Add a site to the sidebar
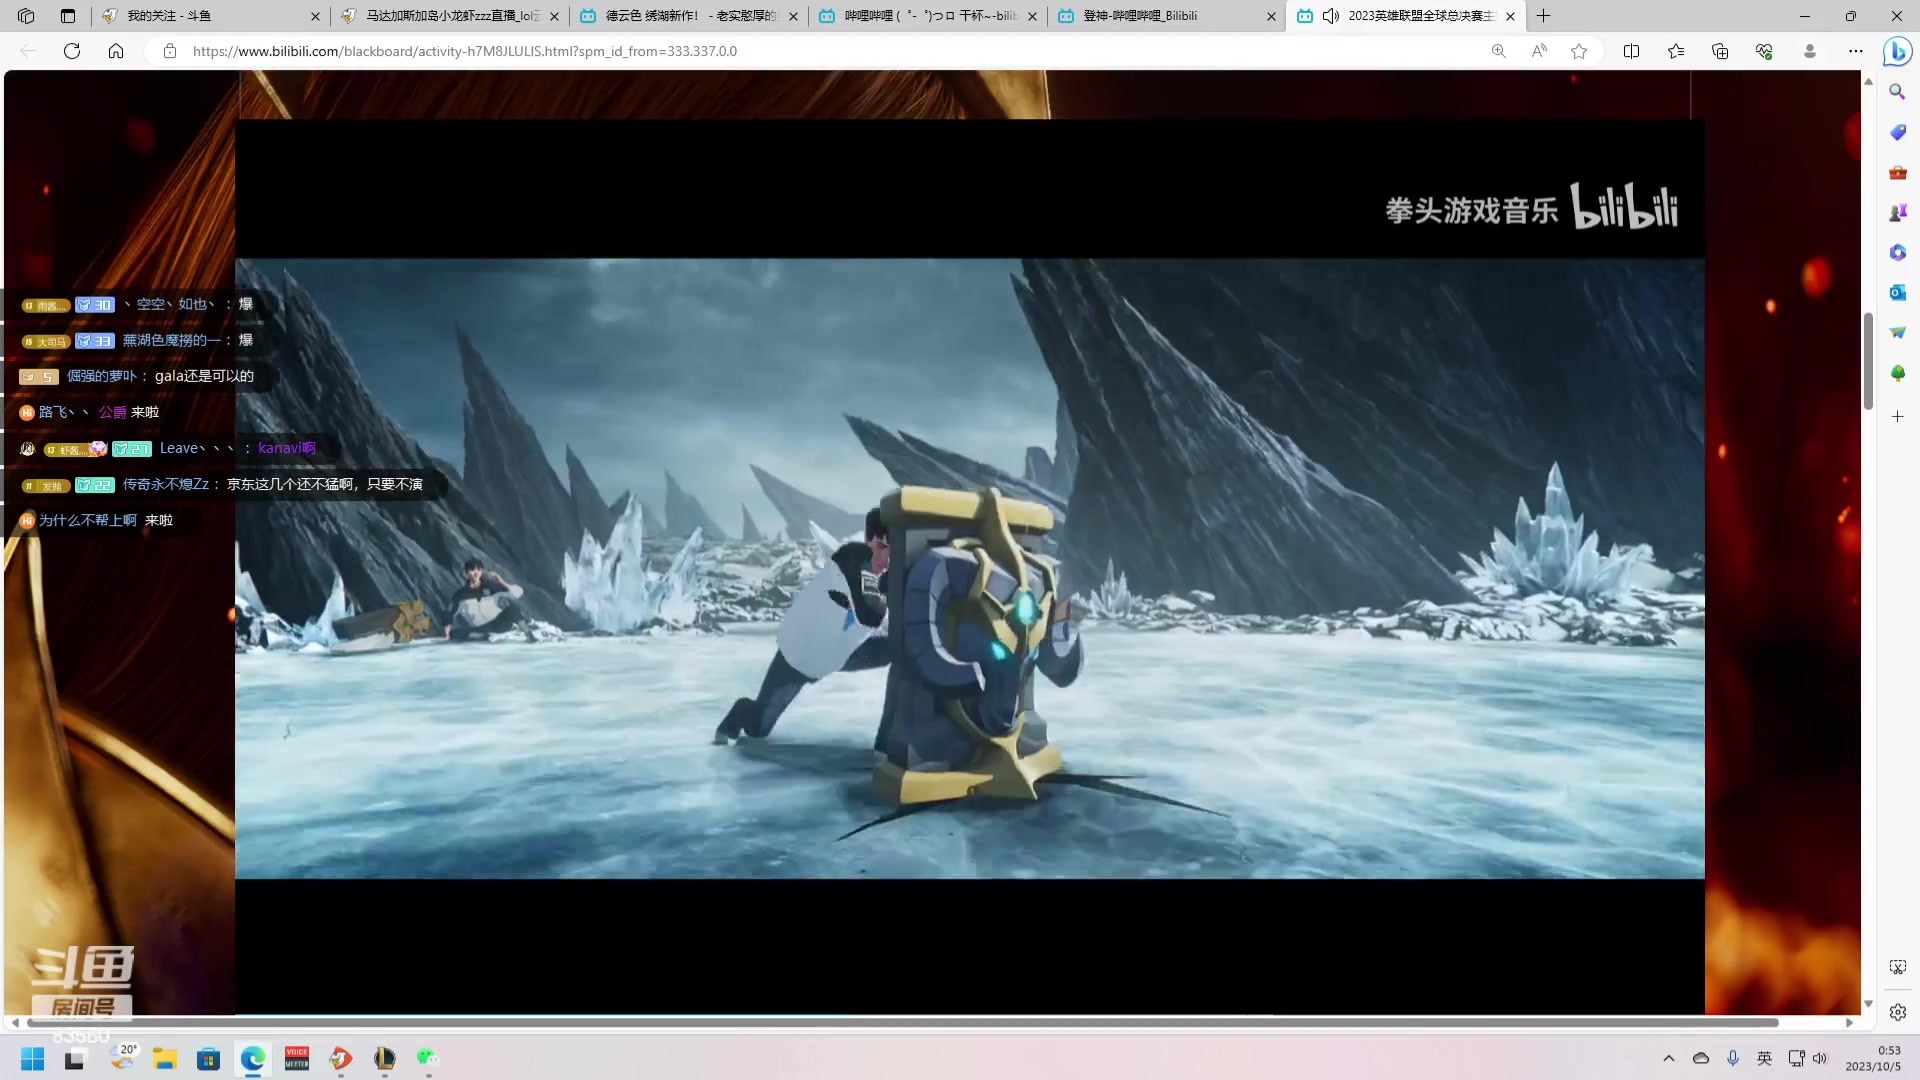The image size is (1920, 1080). pos(1897,416)
